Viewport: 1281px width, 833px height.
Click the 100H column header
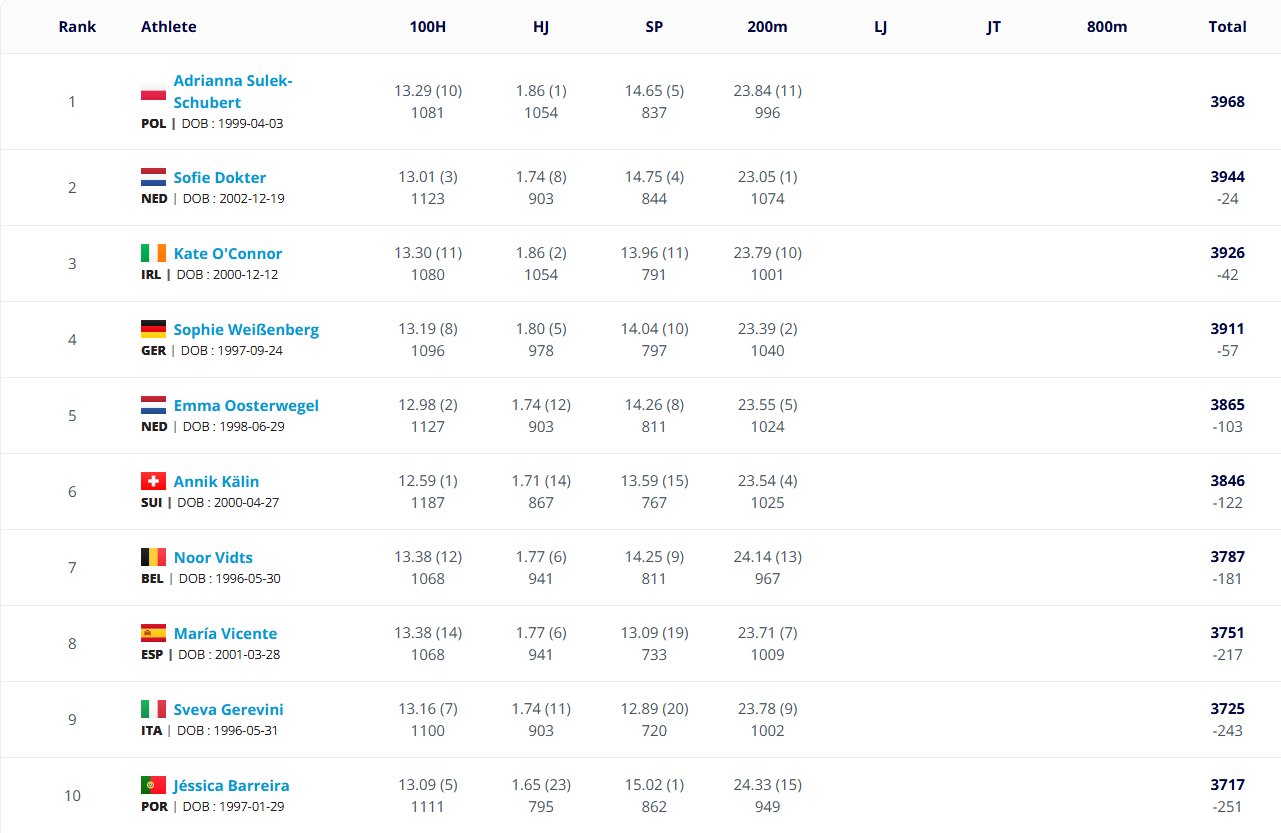pos(428,27)
